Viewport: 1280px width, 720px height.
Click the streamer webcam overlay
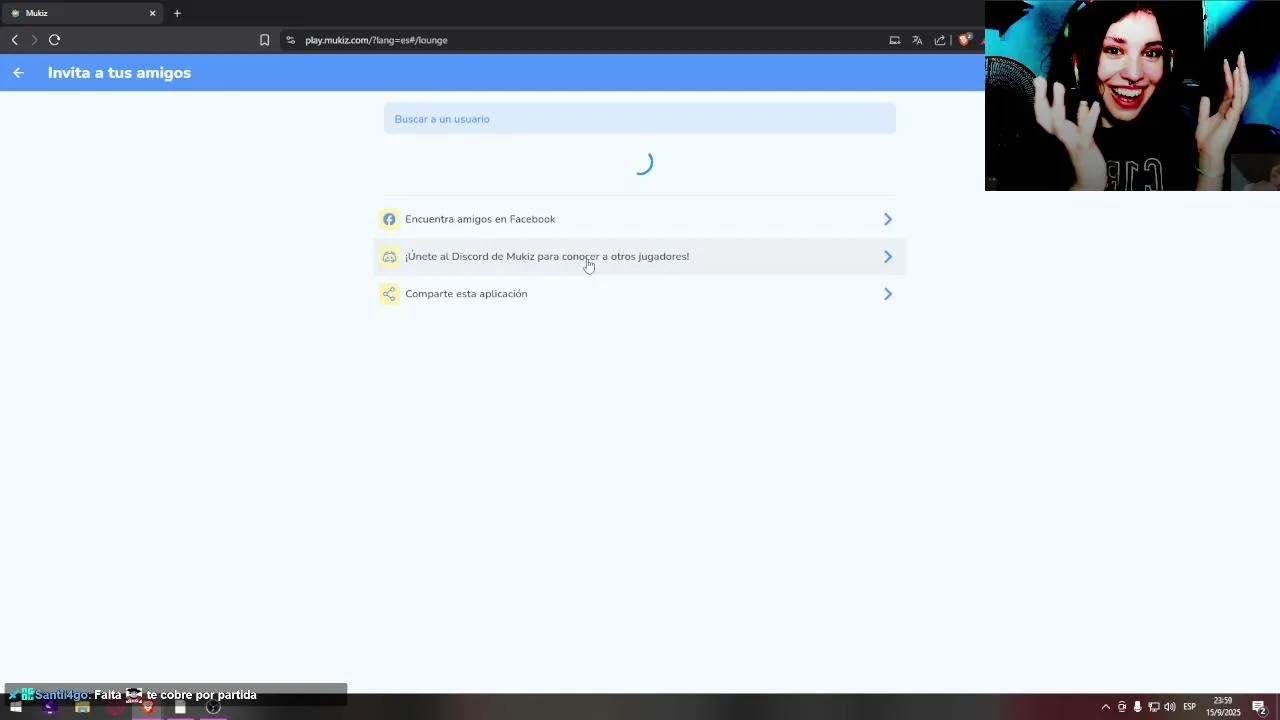[x=1132, y=95]
